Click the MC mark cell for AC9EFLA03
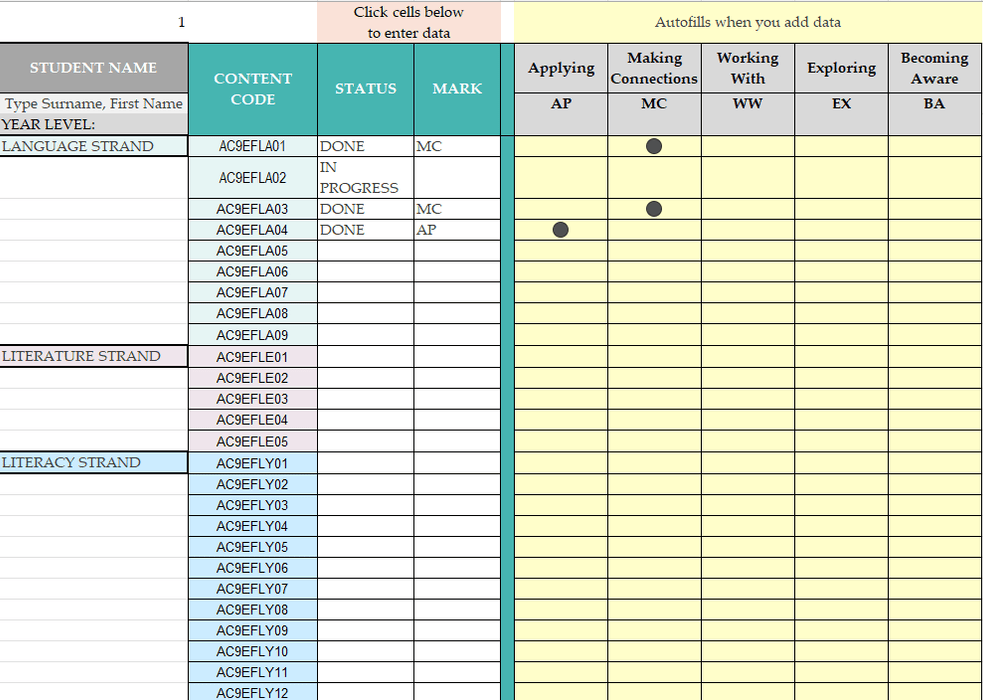This screenshot has width=983, height=700. click(x=457, y=209)
